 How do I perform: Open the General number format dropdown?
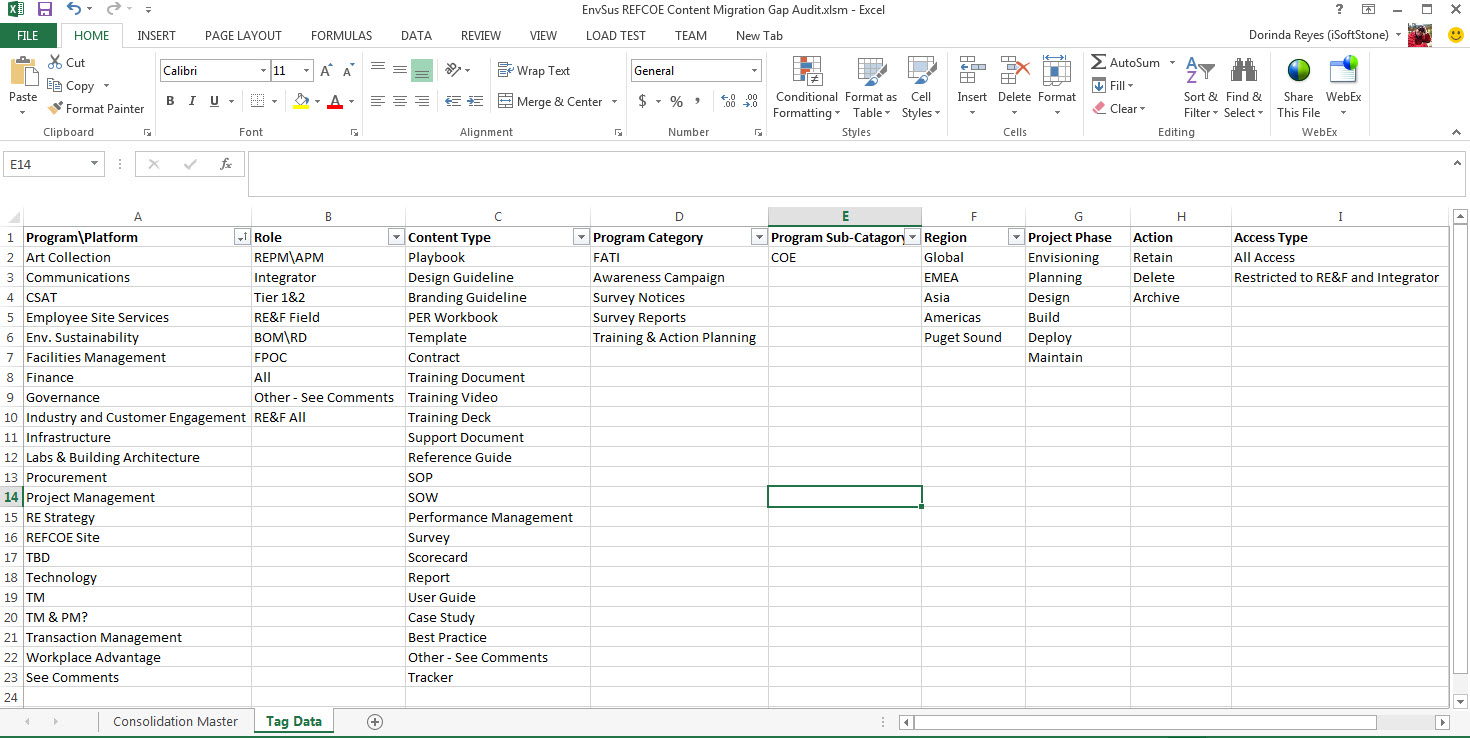point(754,71)
